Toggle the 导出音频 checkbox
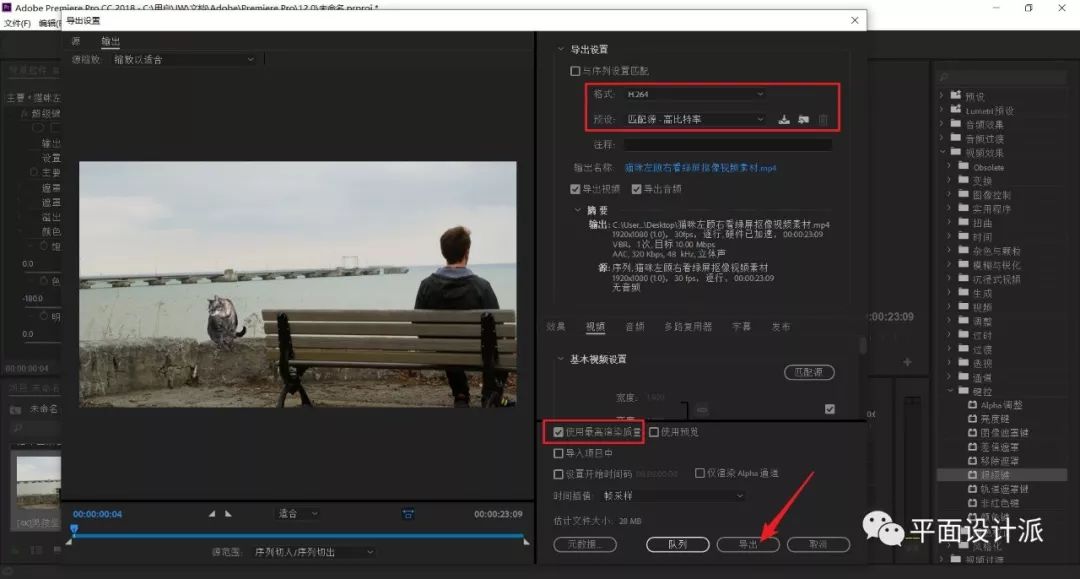1080x579 pixels. [x=636, y=188]
